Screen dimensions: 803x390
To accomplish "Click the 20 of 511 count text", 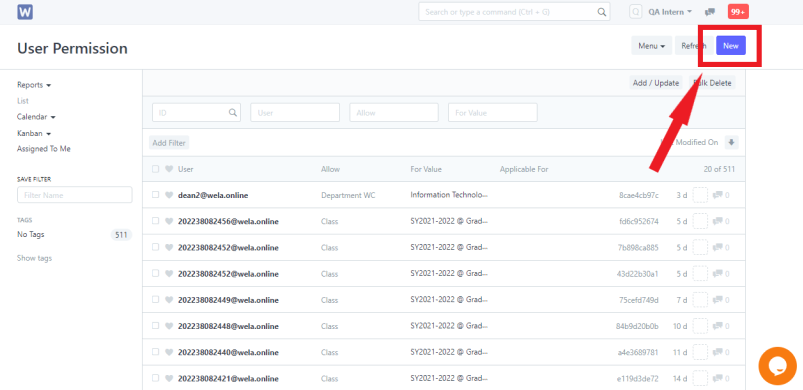I will point(720,169).
